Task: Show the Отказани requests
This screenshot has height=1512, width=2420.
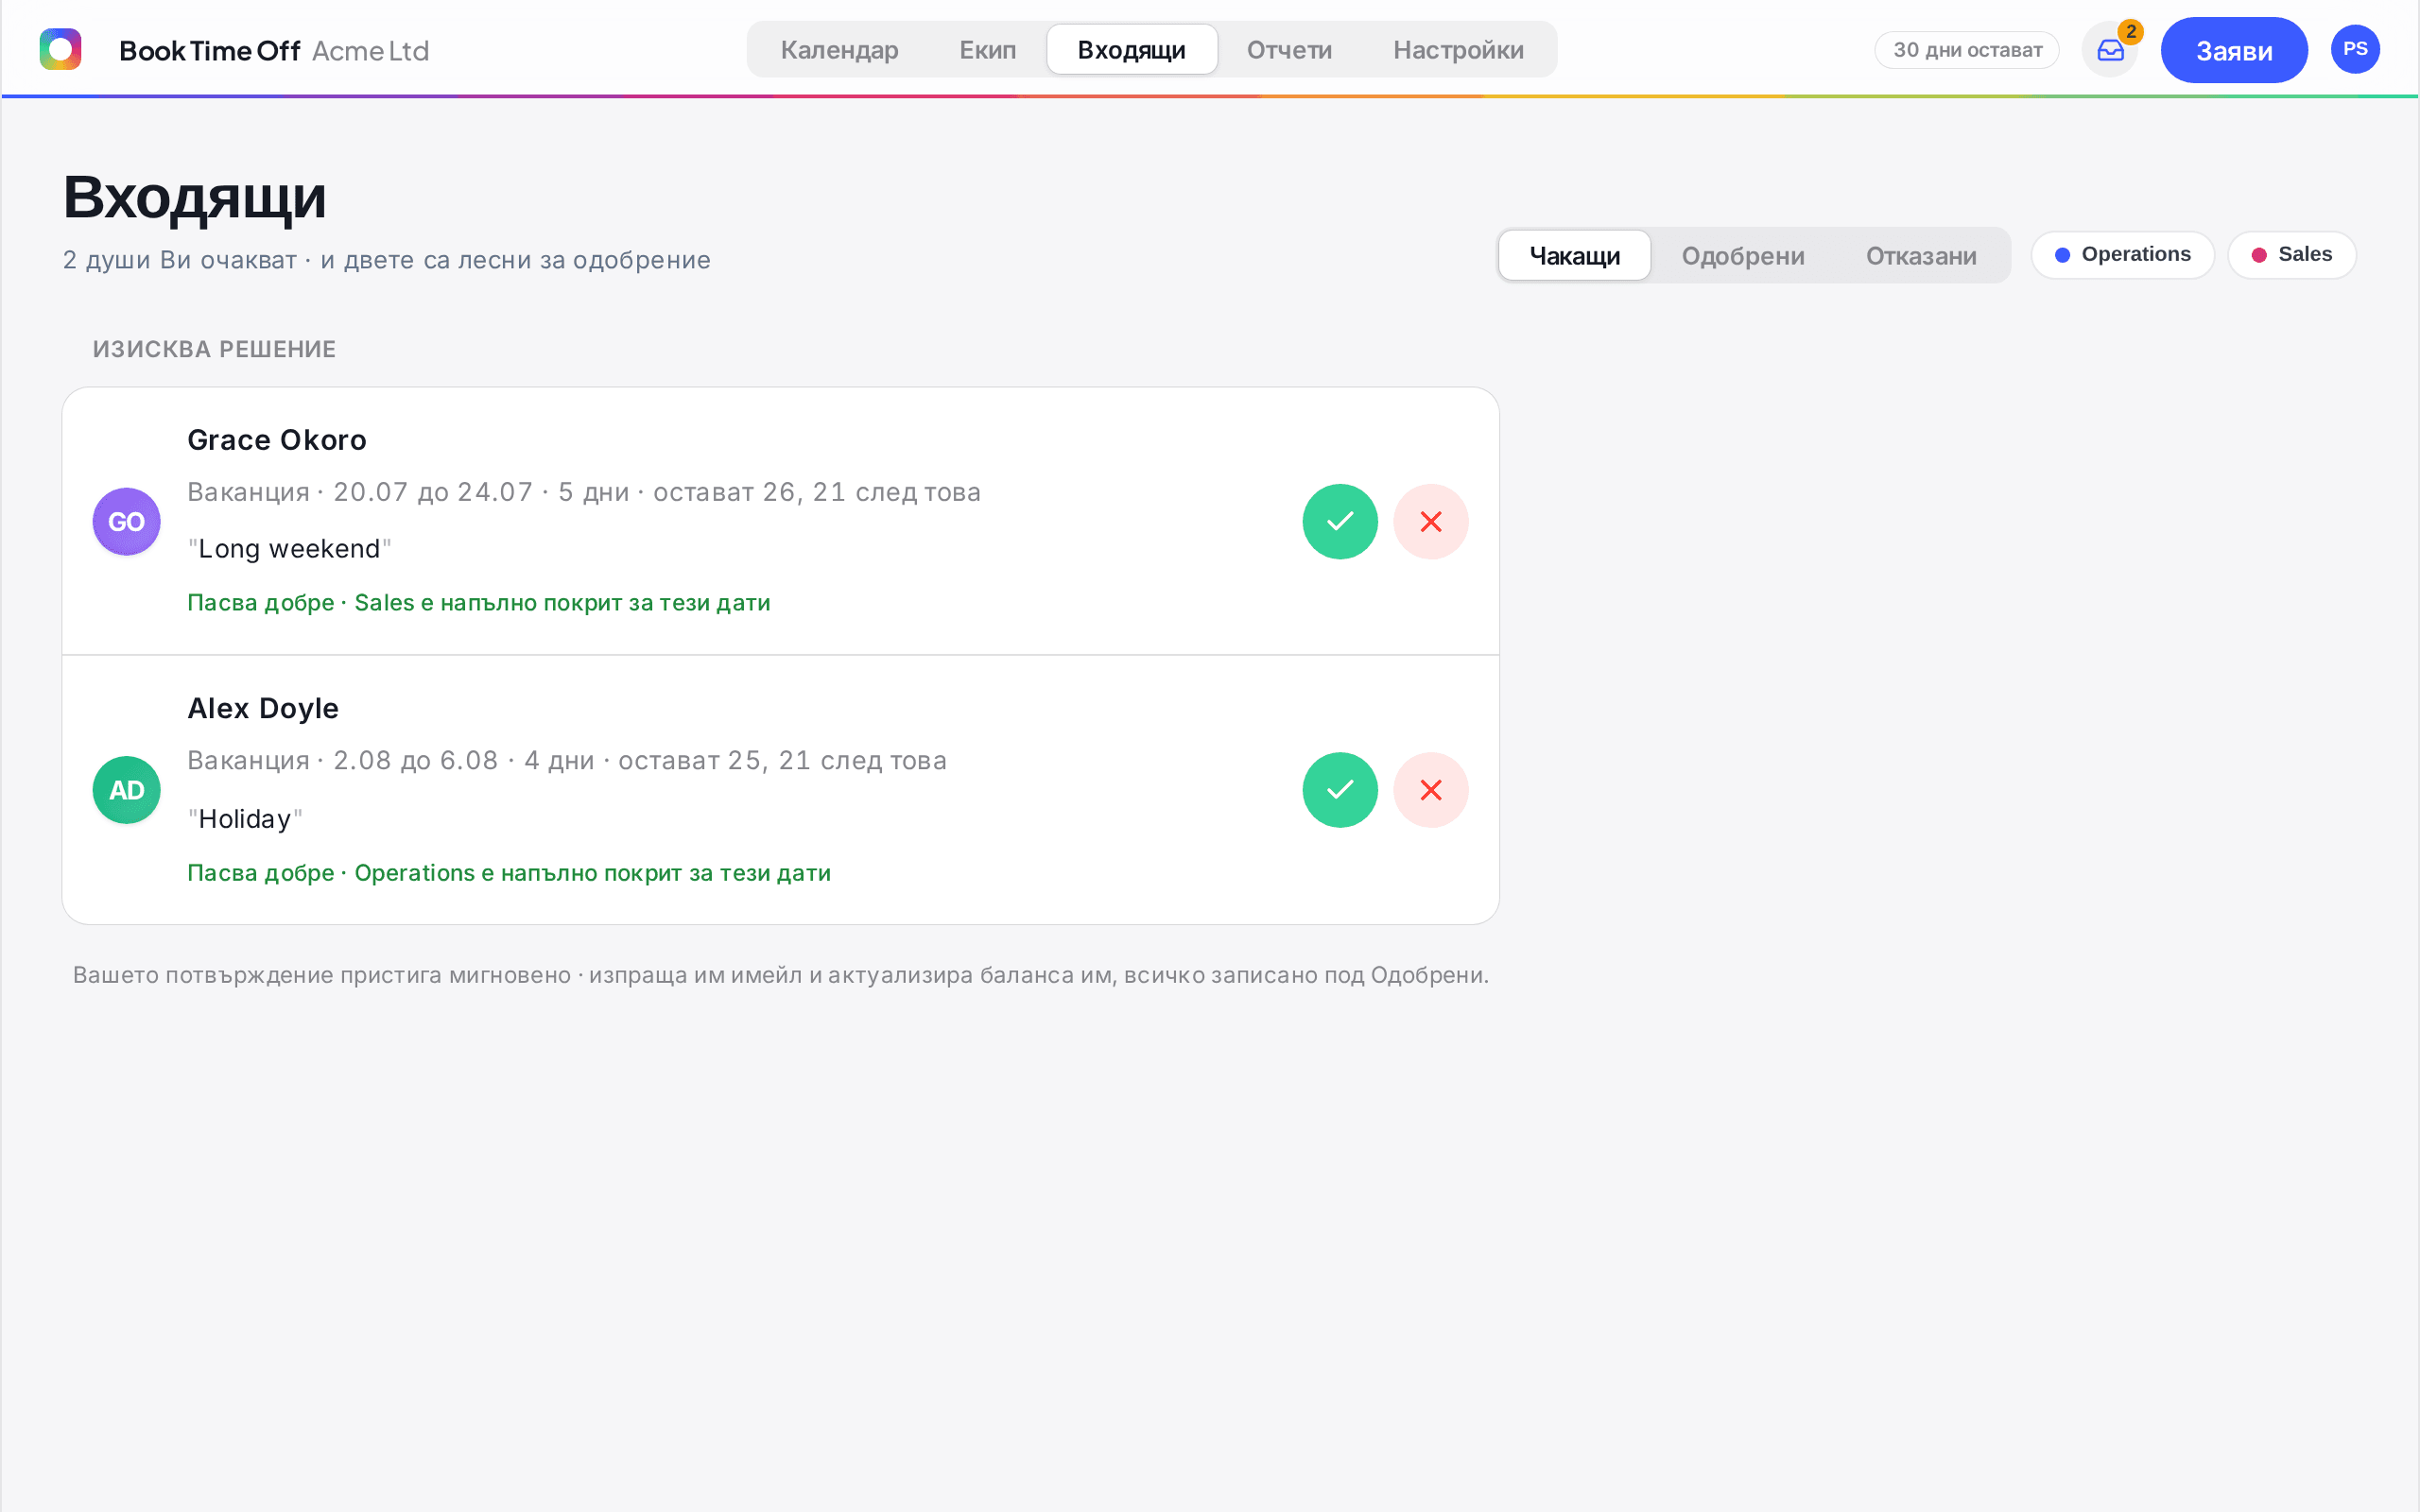Action: point(1920,256)
